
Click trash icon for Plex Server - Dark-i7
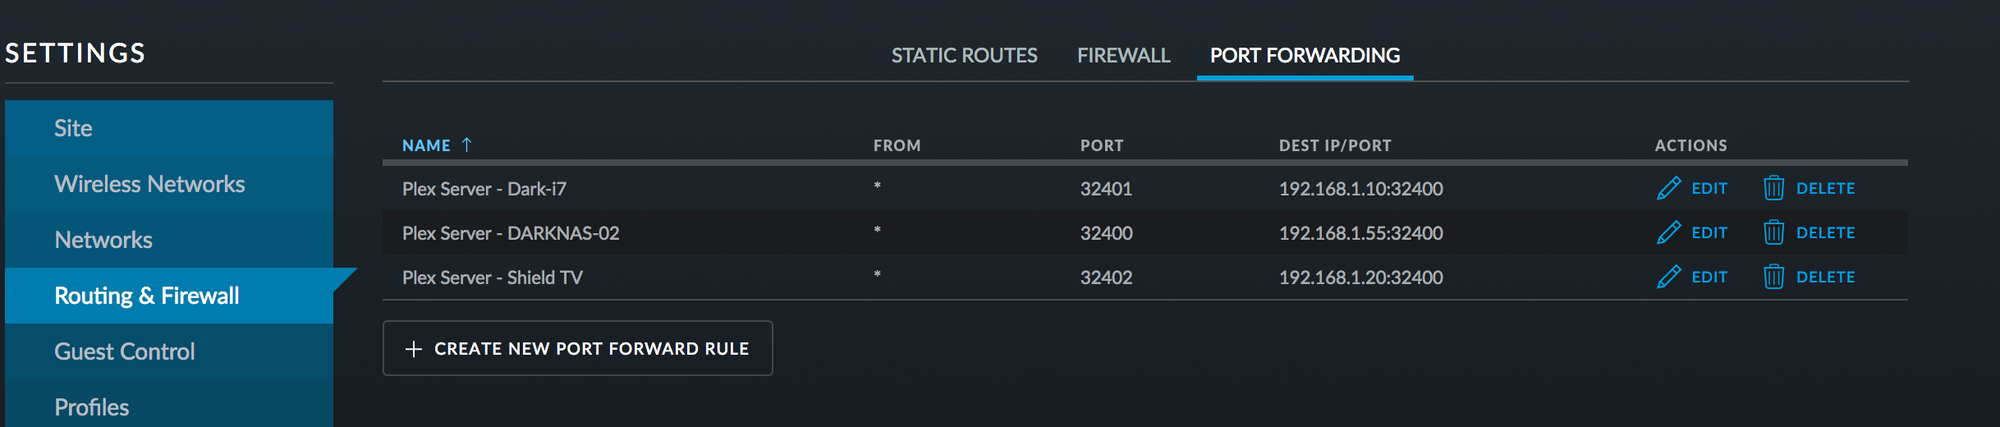tap(1773, 188)
